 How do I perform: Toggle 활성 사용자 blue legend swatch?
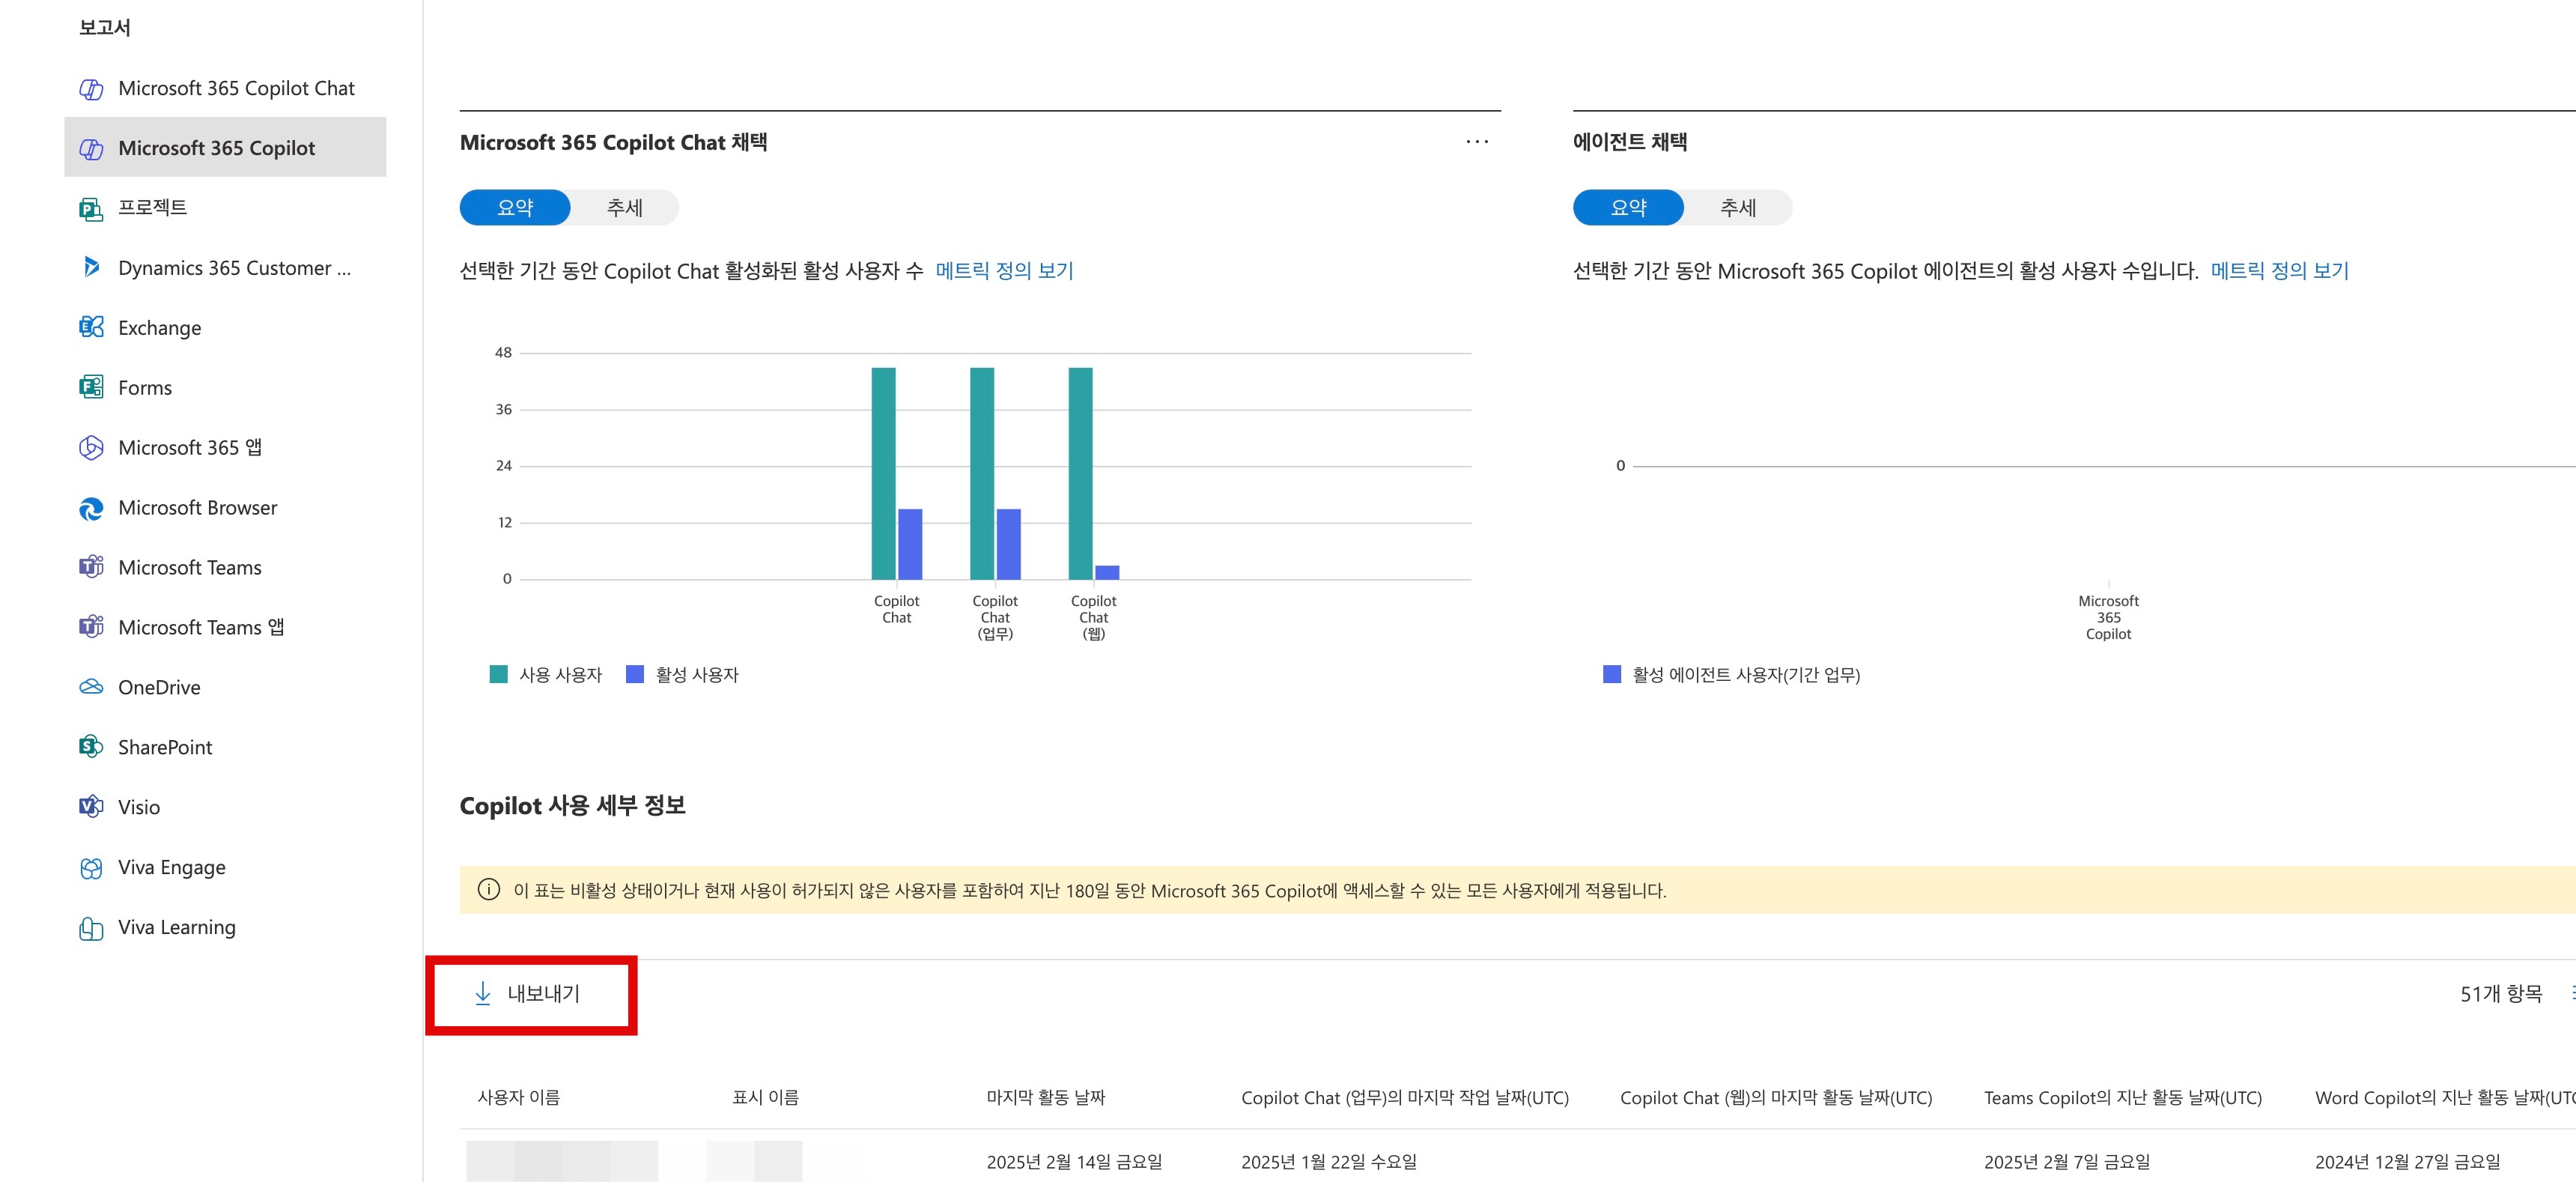634,675
